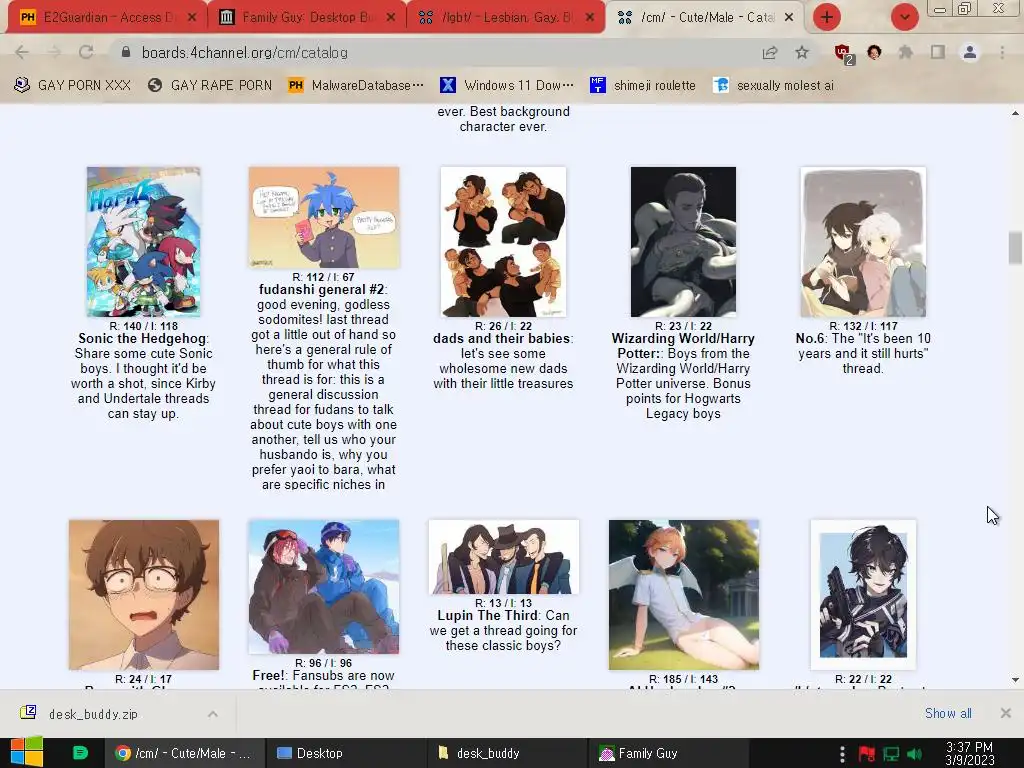Image resolution: width=1024 pixels, height=768 pixels.
Task: Open a new tab with the plus button
Action: pos(827,17)
